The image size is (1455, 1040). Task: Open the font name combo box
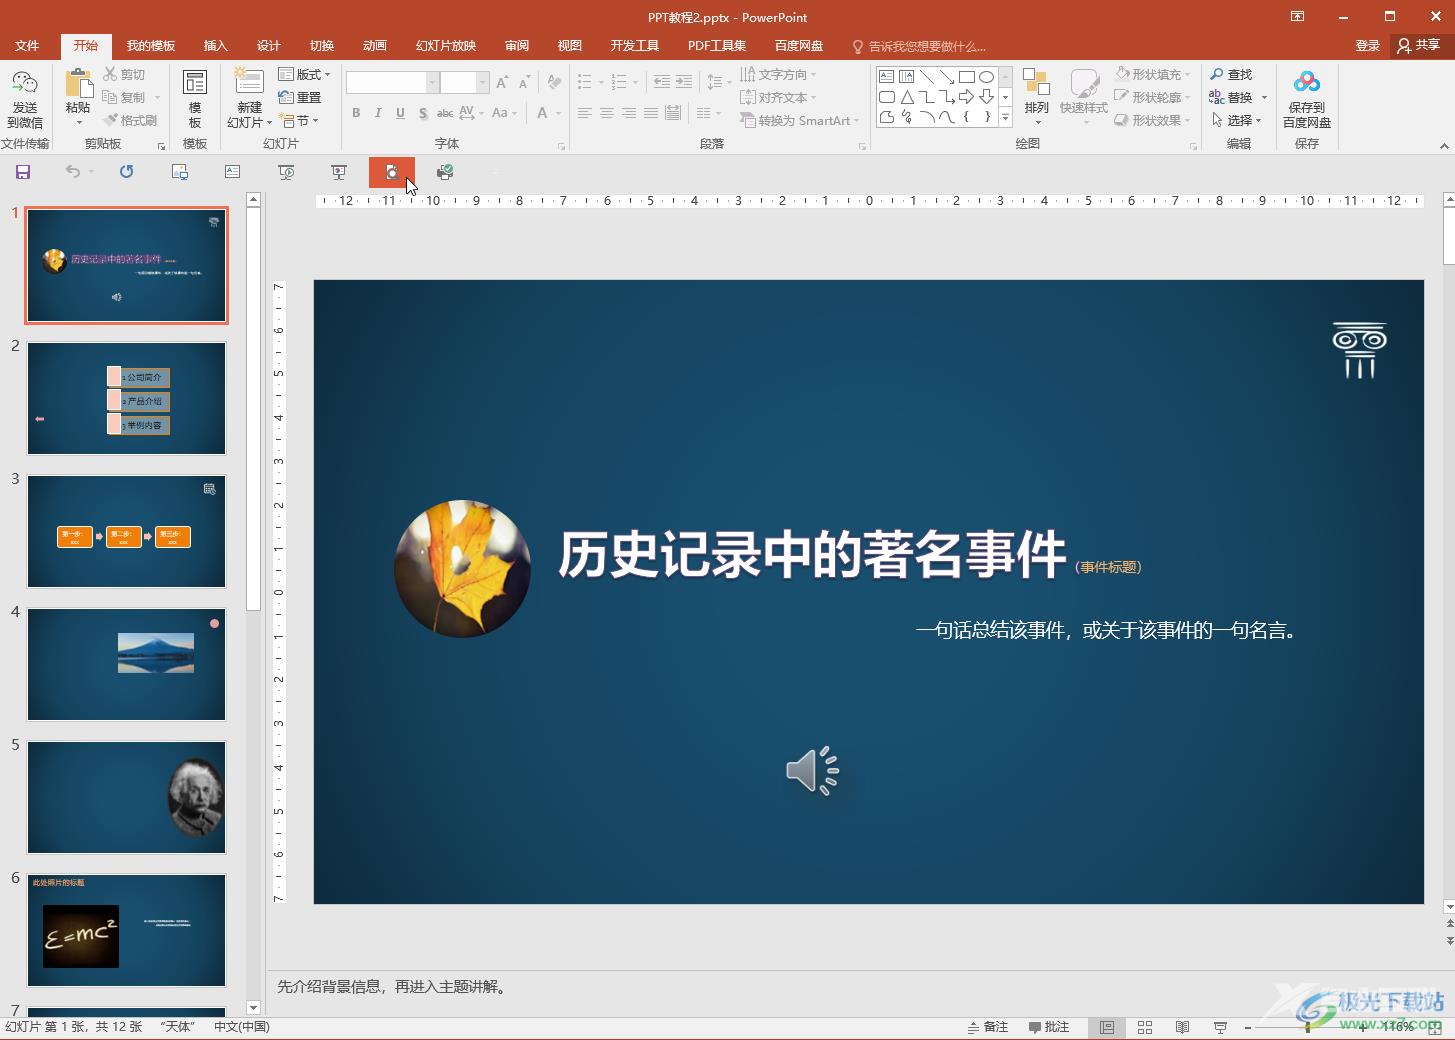point(392,82)
